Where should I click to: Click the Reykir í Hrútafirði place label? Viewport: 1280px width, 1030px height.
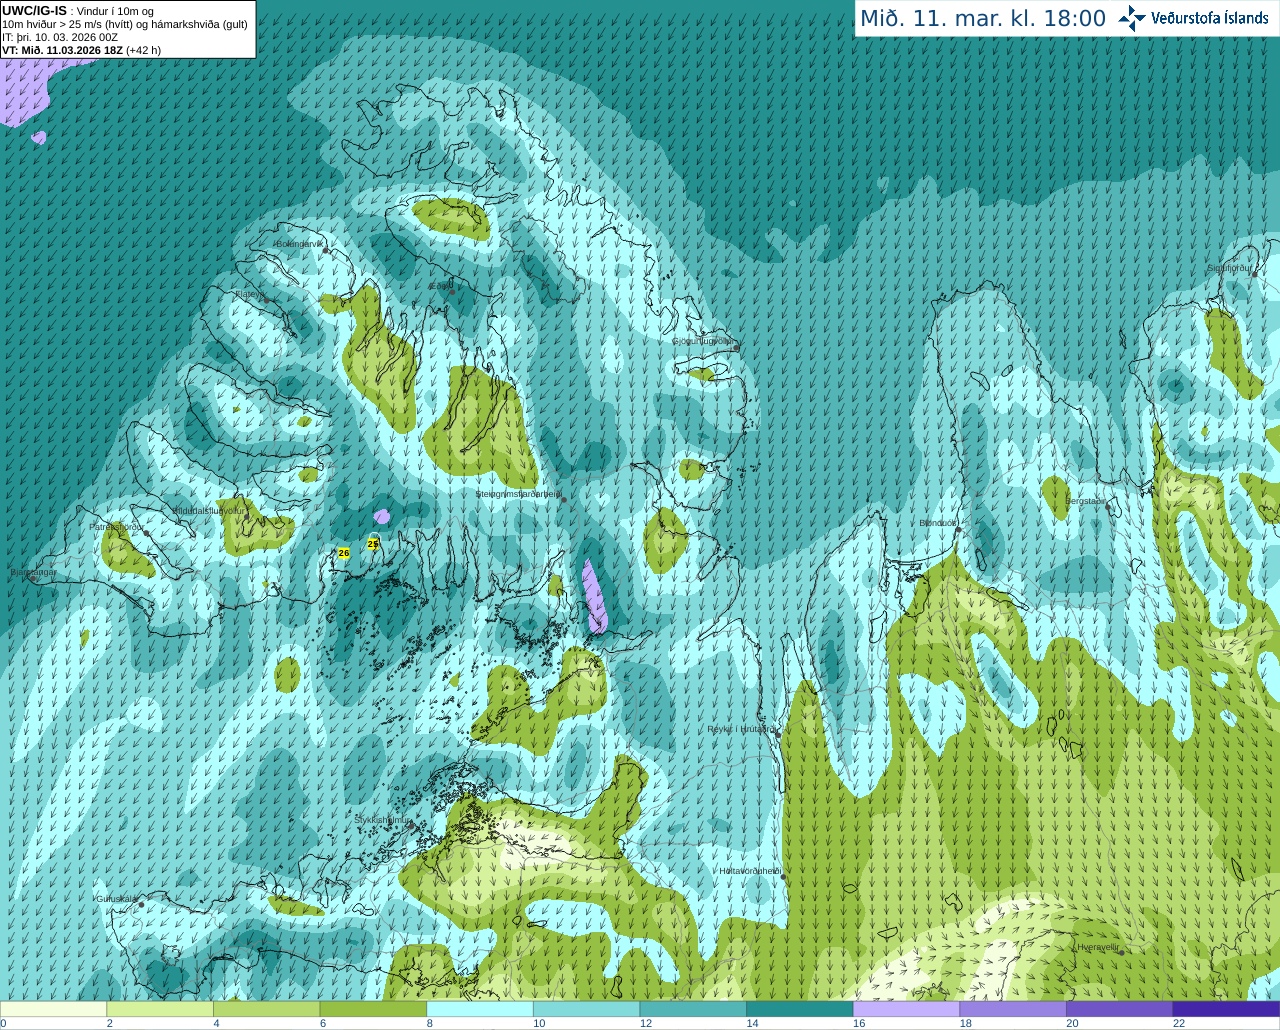coord(740,729)
